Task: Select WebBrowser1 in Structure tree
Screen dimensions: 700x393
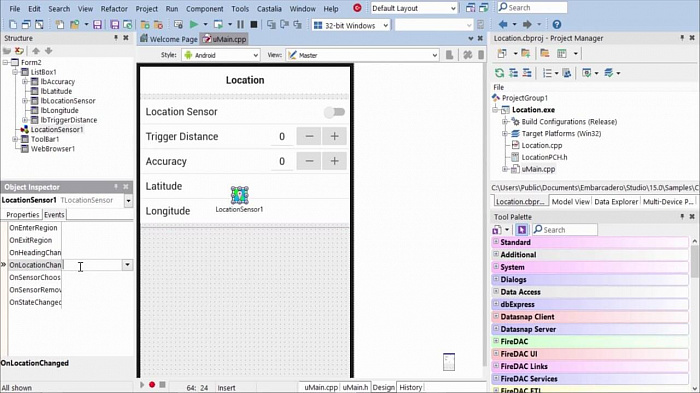Action: pyautogui.click(x=53, y=149)
